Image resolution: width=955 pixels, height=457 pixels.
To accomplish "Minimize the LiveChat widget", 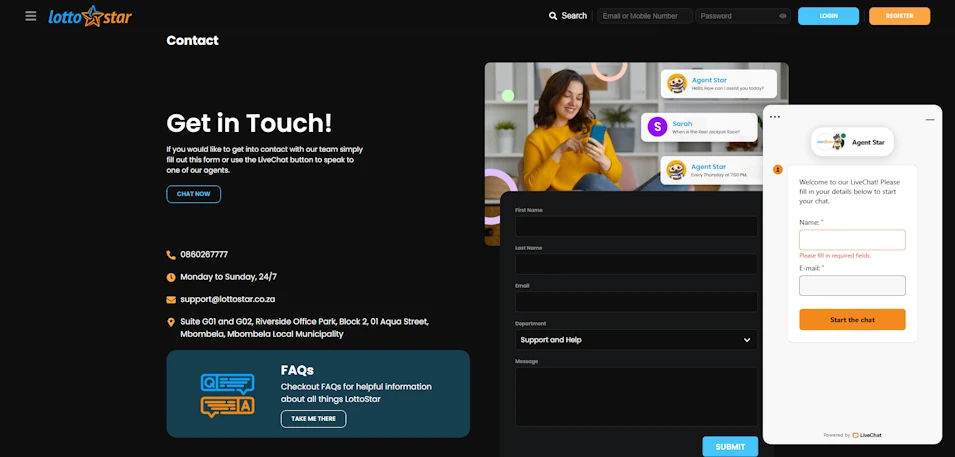I will 930,120.
